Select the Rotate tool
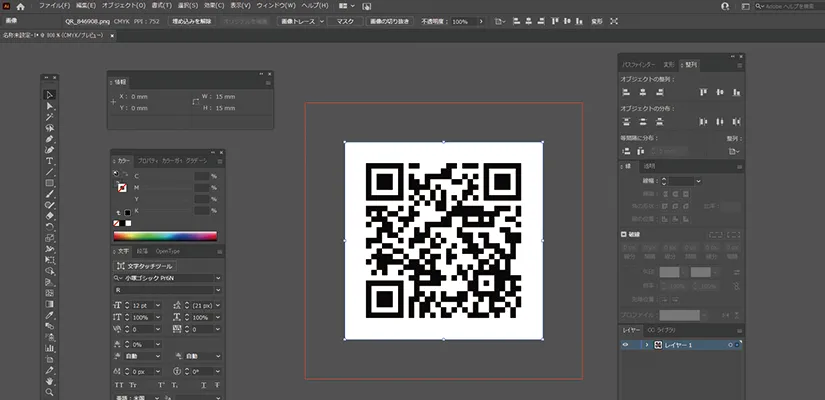Viewport: 825px width, 400px height. coord(49,227)
